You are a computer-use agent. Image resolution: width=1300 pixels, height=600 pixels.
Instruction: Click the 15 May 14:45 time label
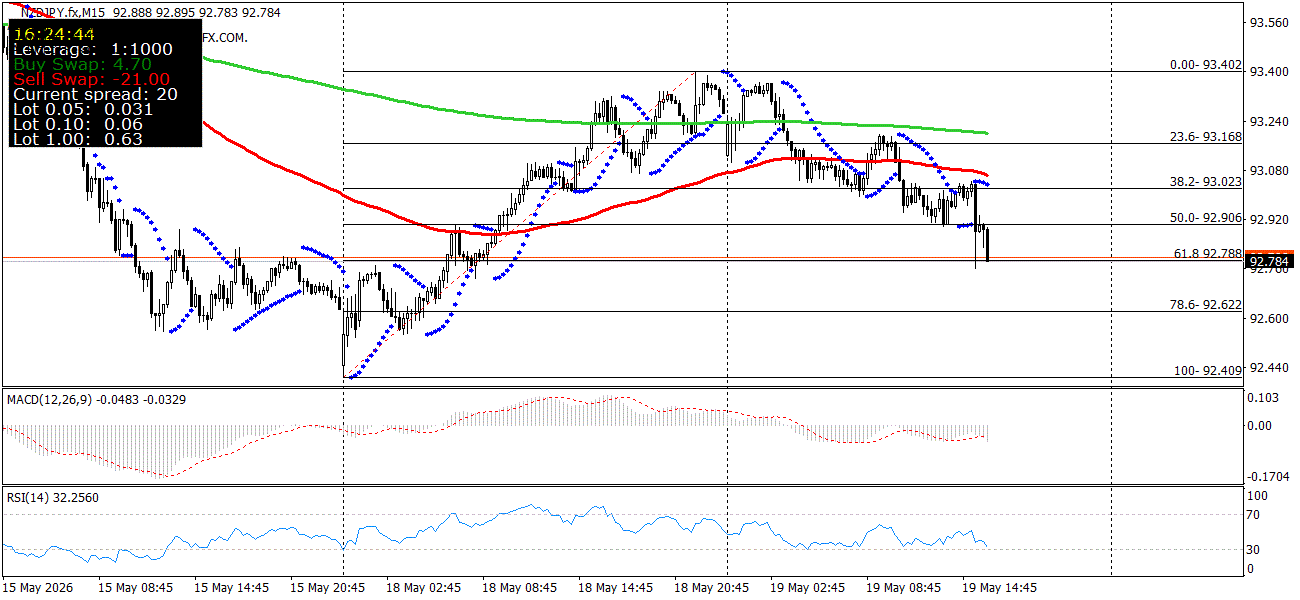pyautogui.click(x=231, y=587)
